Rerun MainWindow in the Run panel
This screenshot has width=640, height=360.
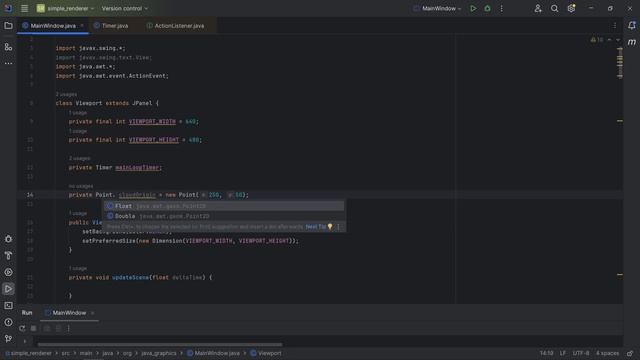click(22, 328)
